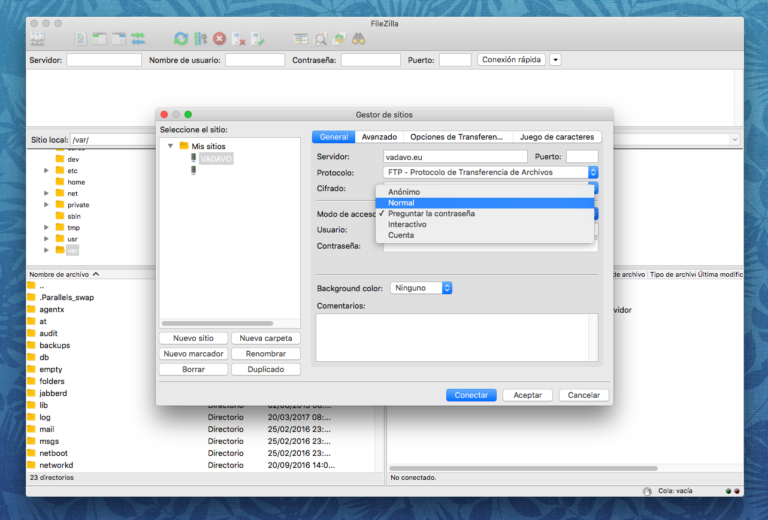The width and height of the screenshot is (768, 520).
Task: Choose Preguntar la contraseña option
Action: (x=484, y=213)
